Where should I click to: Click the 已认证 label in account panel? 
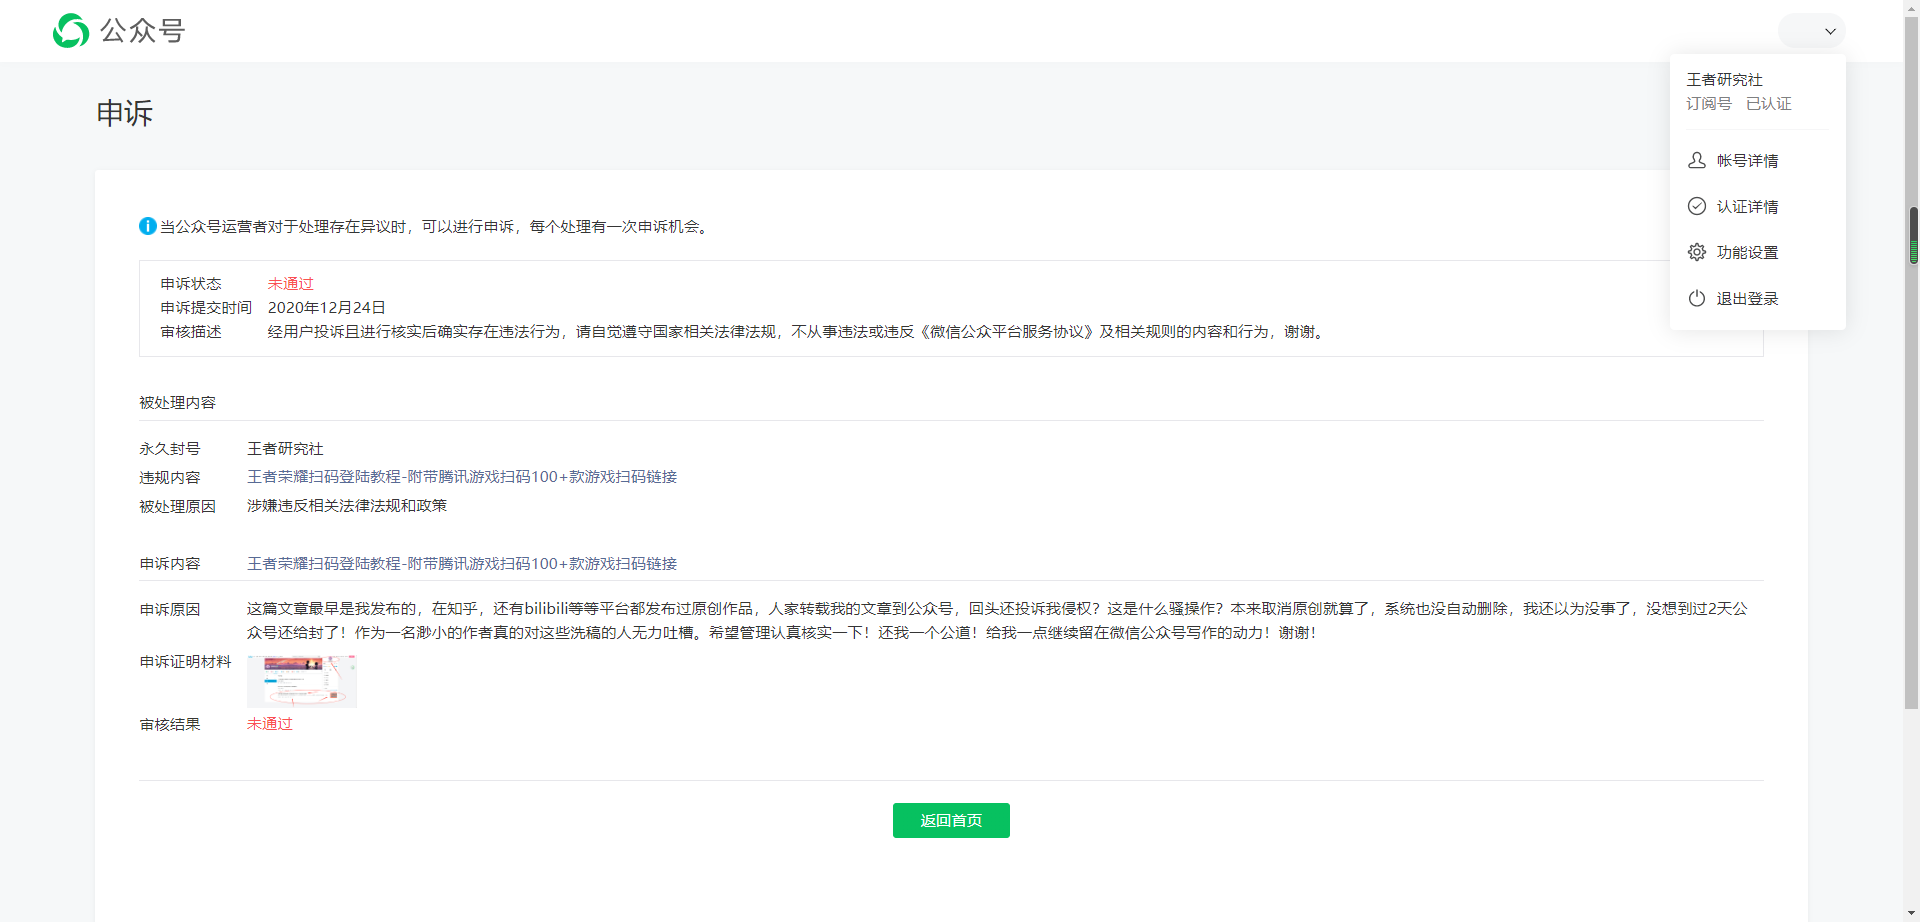point(1768,104)
